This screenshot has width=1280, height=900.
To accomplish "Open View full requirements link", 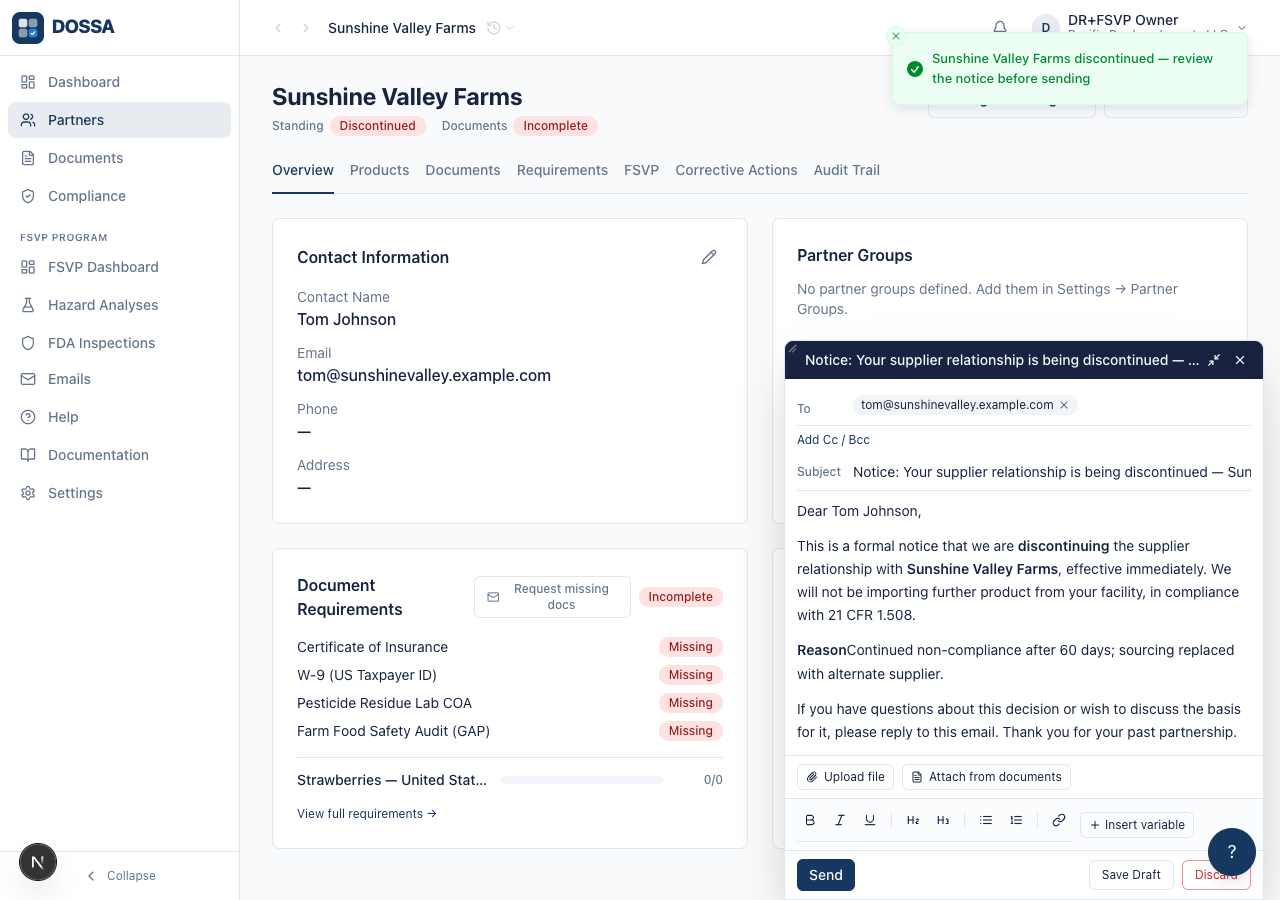I will point(367,814).
